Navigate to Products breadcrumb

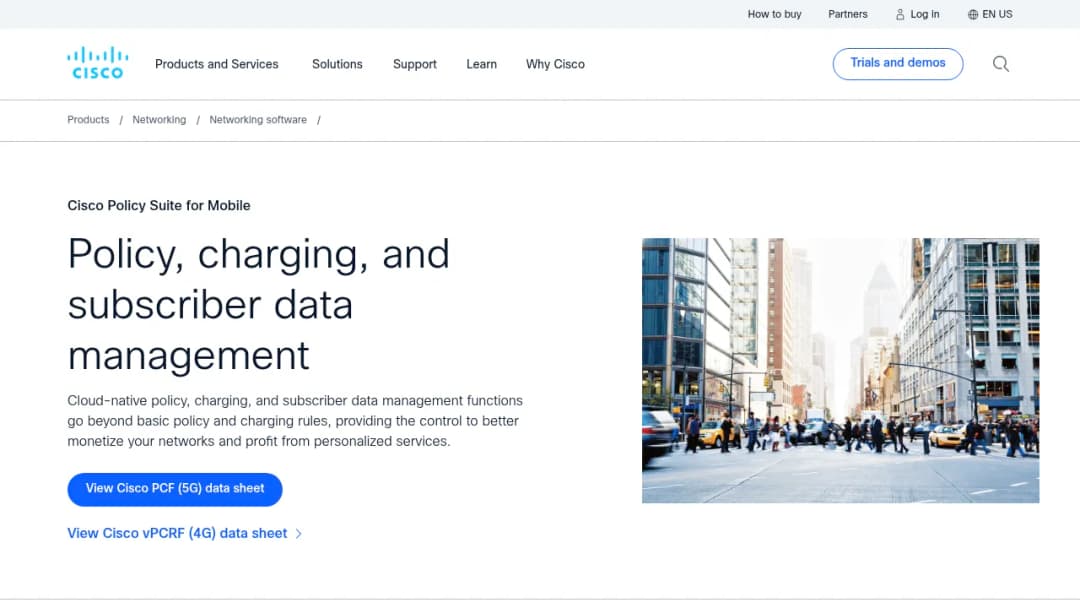pos(88,120)
